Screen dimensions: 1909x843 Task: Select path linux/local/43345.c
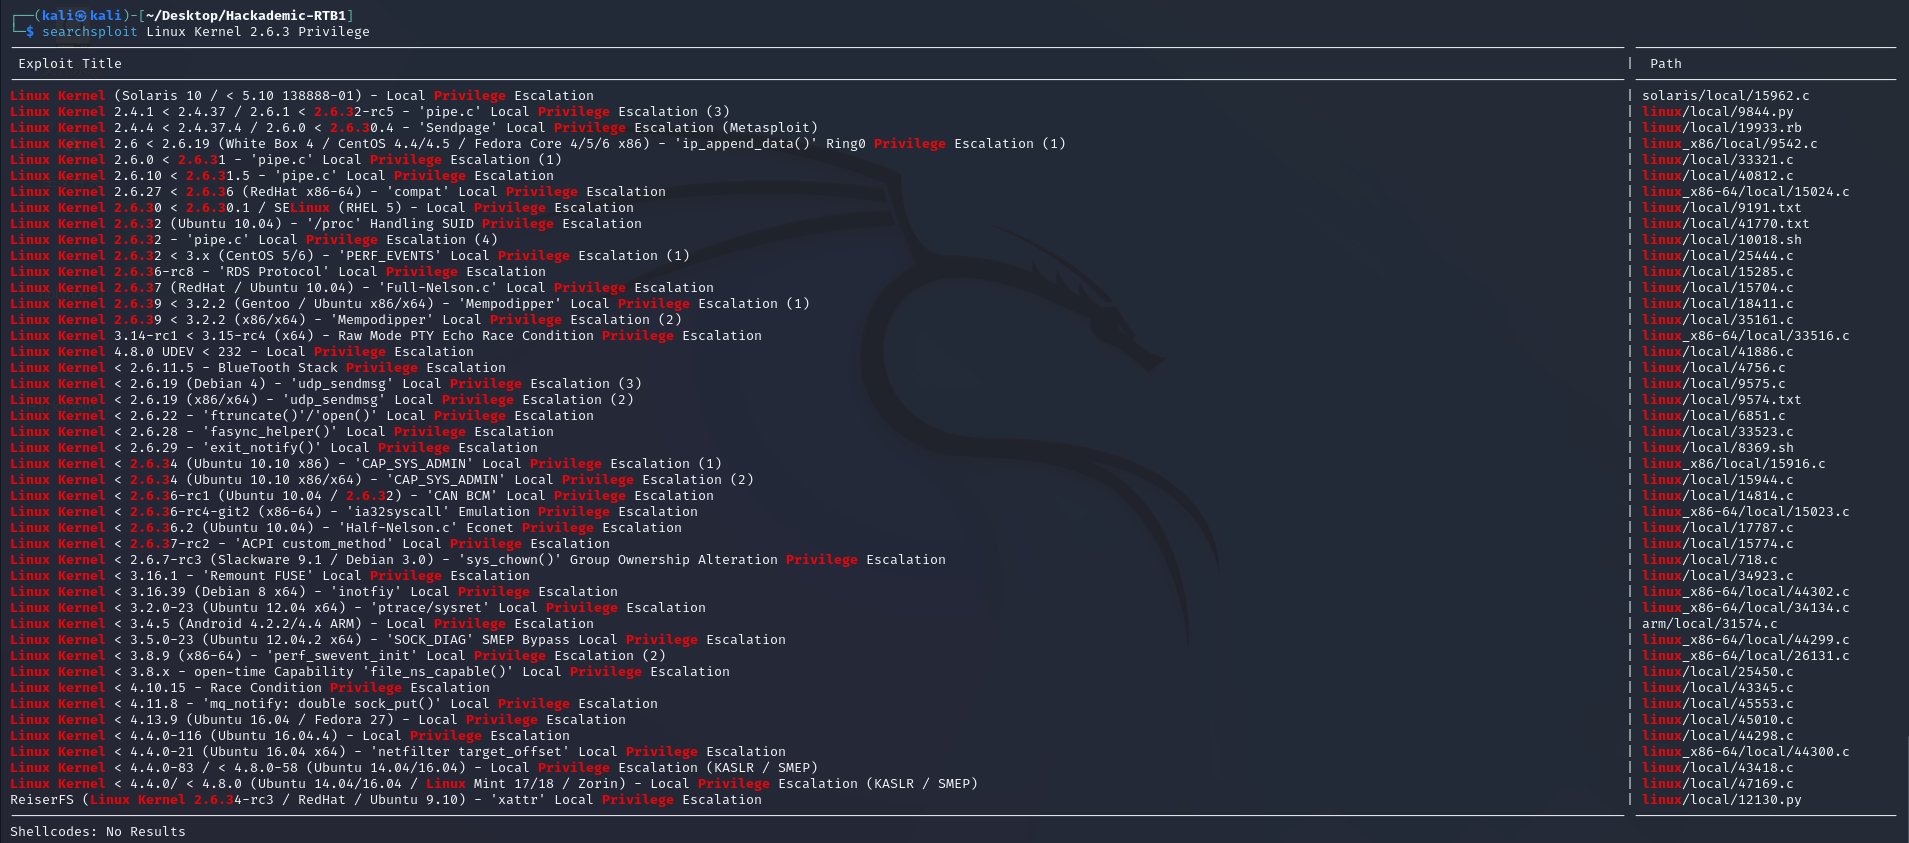point(1718,688)
